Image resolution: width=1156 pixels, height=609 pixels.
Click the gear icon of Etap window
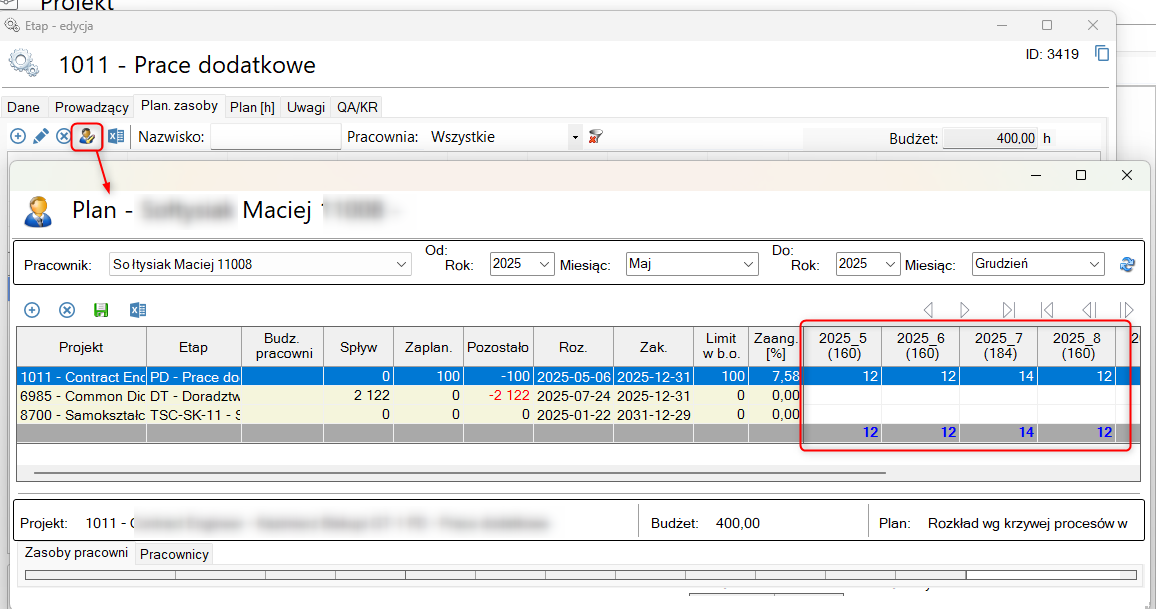[x=24, y=63]
